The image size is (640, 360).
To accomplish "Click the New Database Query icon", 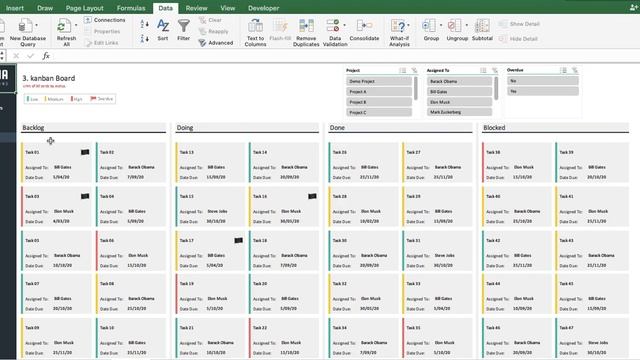I will point(25,26).
